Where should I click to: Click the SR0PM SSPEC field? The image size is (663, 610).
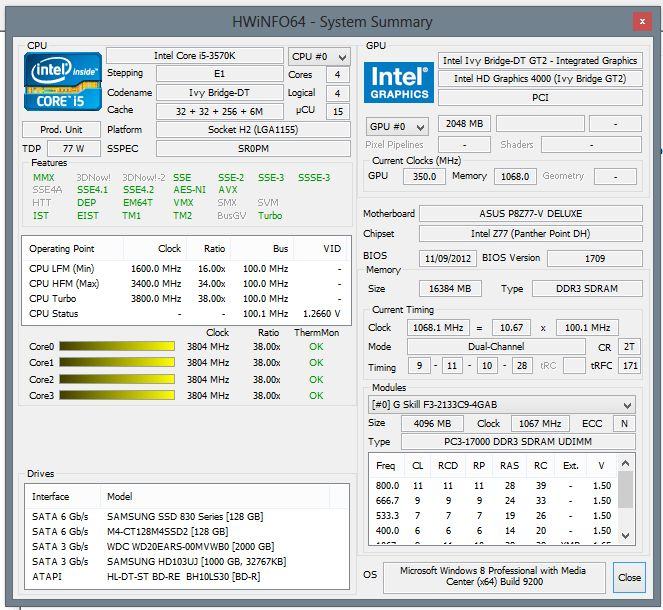pyautogui.click(x=253, y=148)
